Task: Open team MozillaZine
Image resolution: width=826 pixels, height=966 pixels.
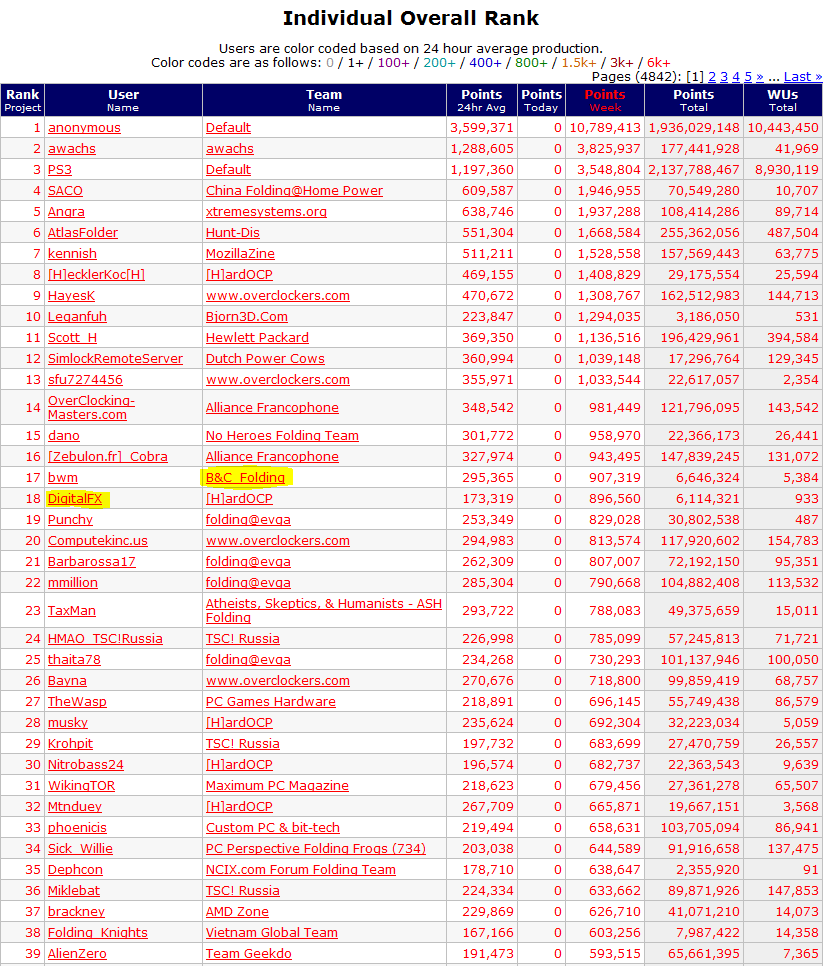Action: (240, 253)
